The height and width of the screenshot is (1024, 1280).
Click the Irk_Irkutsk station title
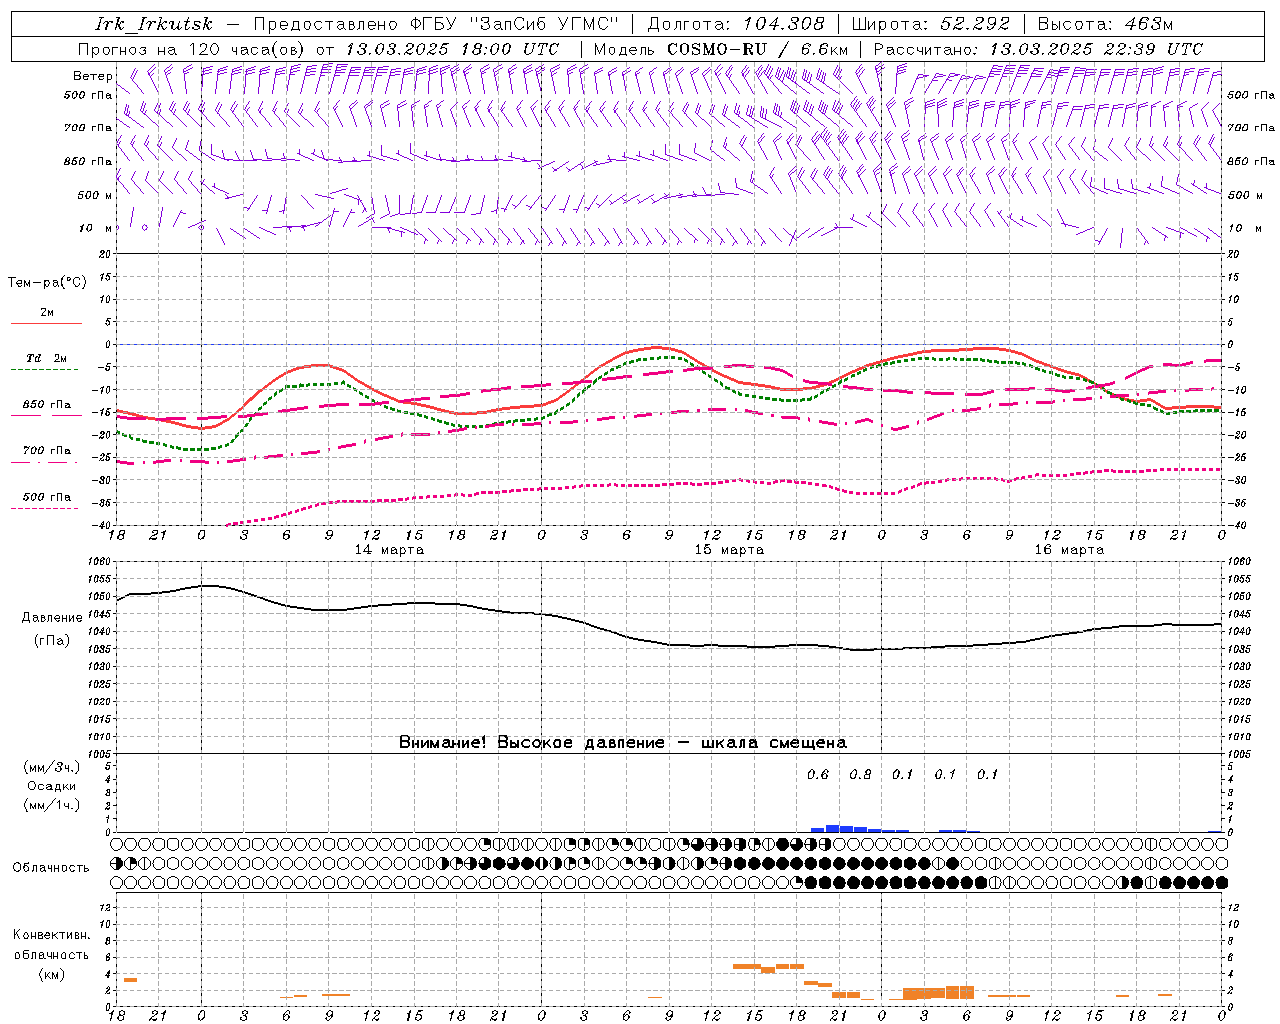click(154, 24)
